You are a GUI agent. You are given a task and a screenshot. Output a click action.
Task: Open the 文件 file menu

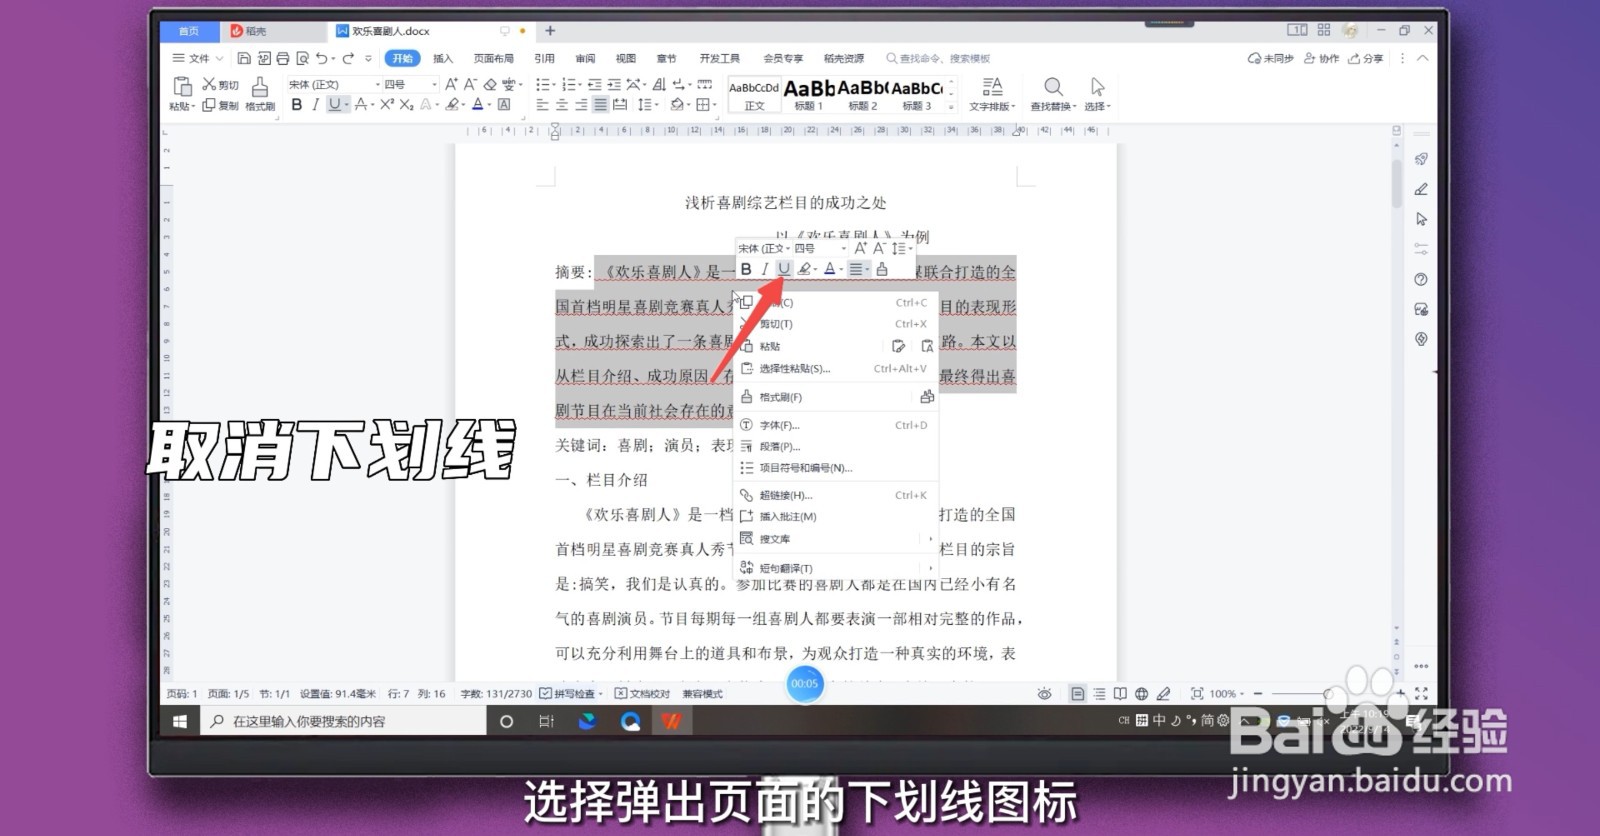197,58
